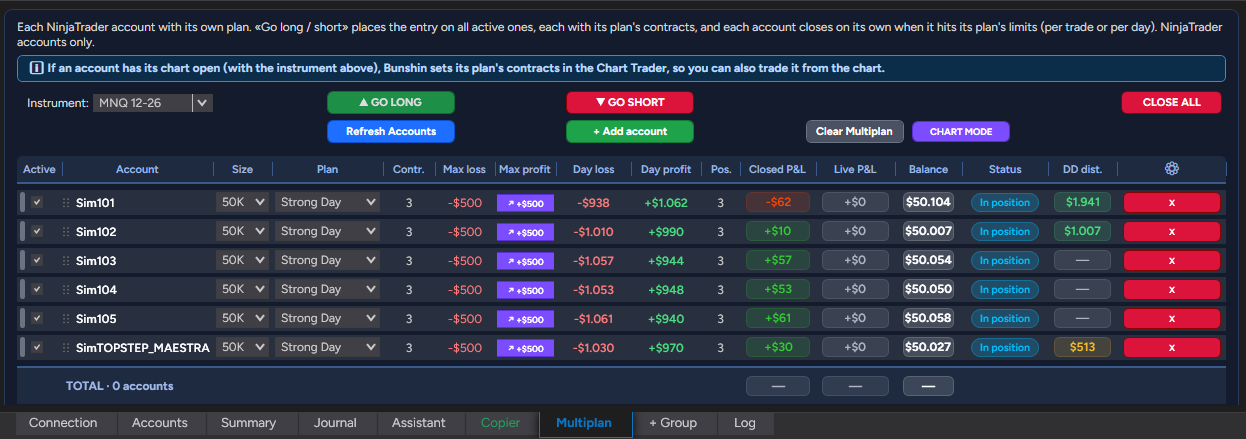Switch to the Connection tab
The image size is (1246, 439).
pos(63,423)
